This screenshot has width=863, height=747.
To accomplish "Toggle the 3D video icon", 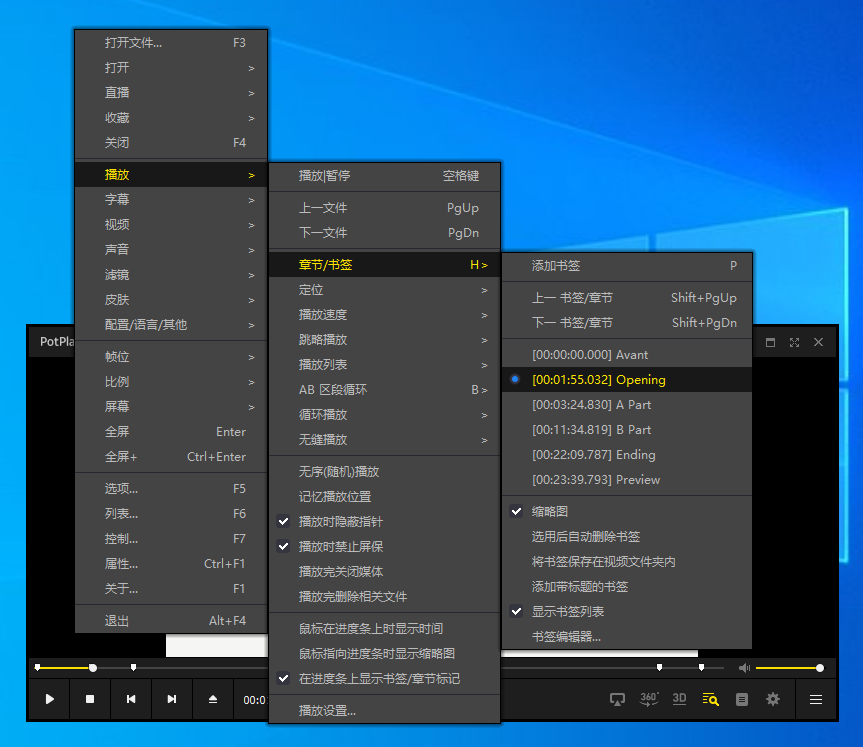I will point(680,699).
